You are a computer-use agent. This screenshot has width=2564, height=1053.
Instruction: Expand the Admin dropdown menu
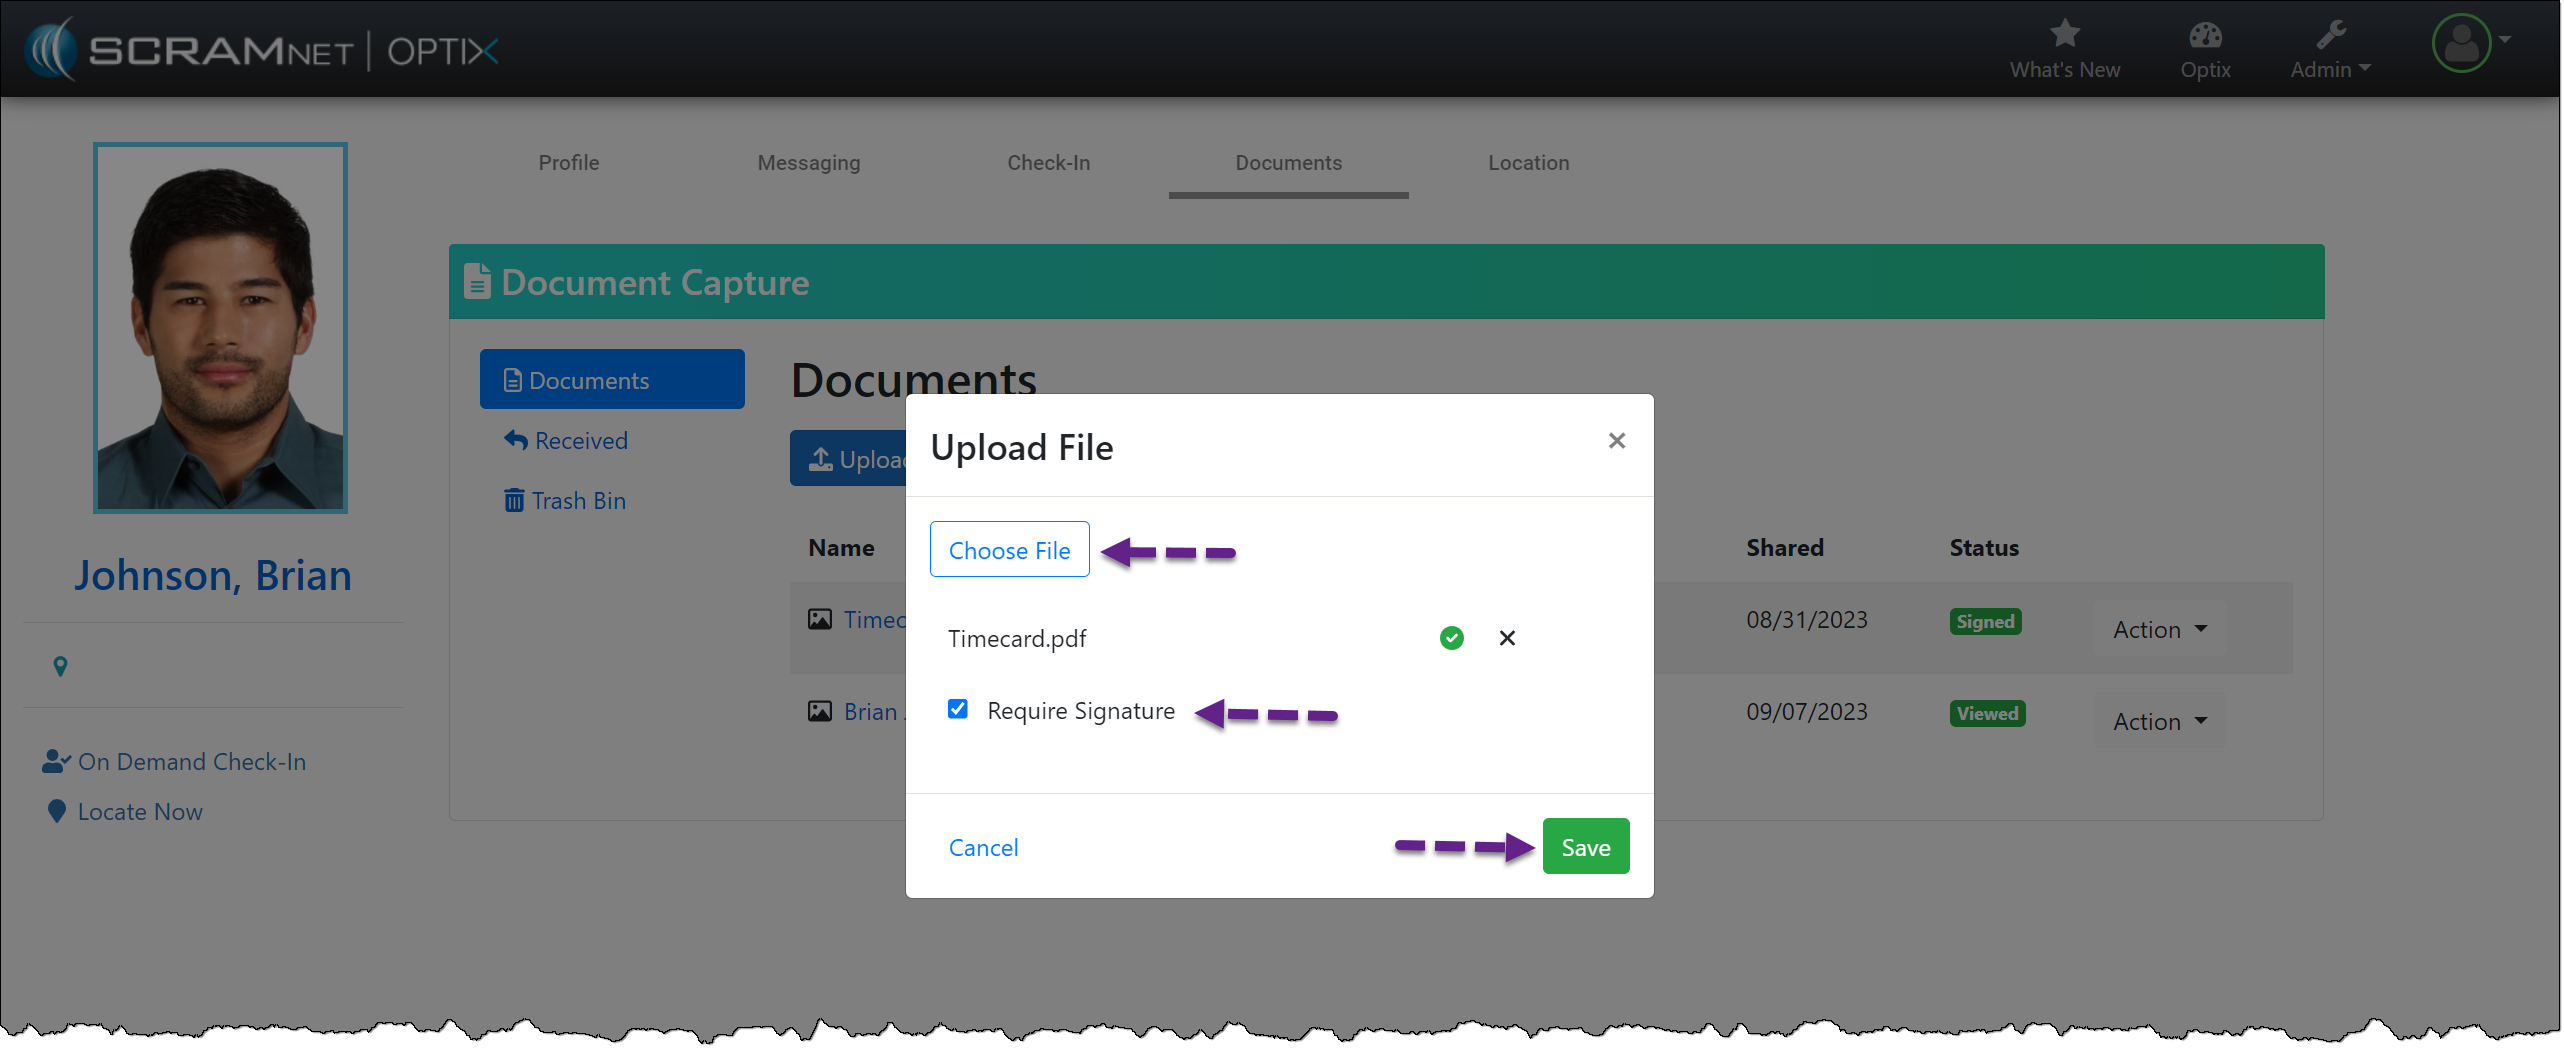click(x=2330, y=69)
